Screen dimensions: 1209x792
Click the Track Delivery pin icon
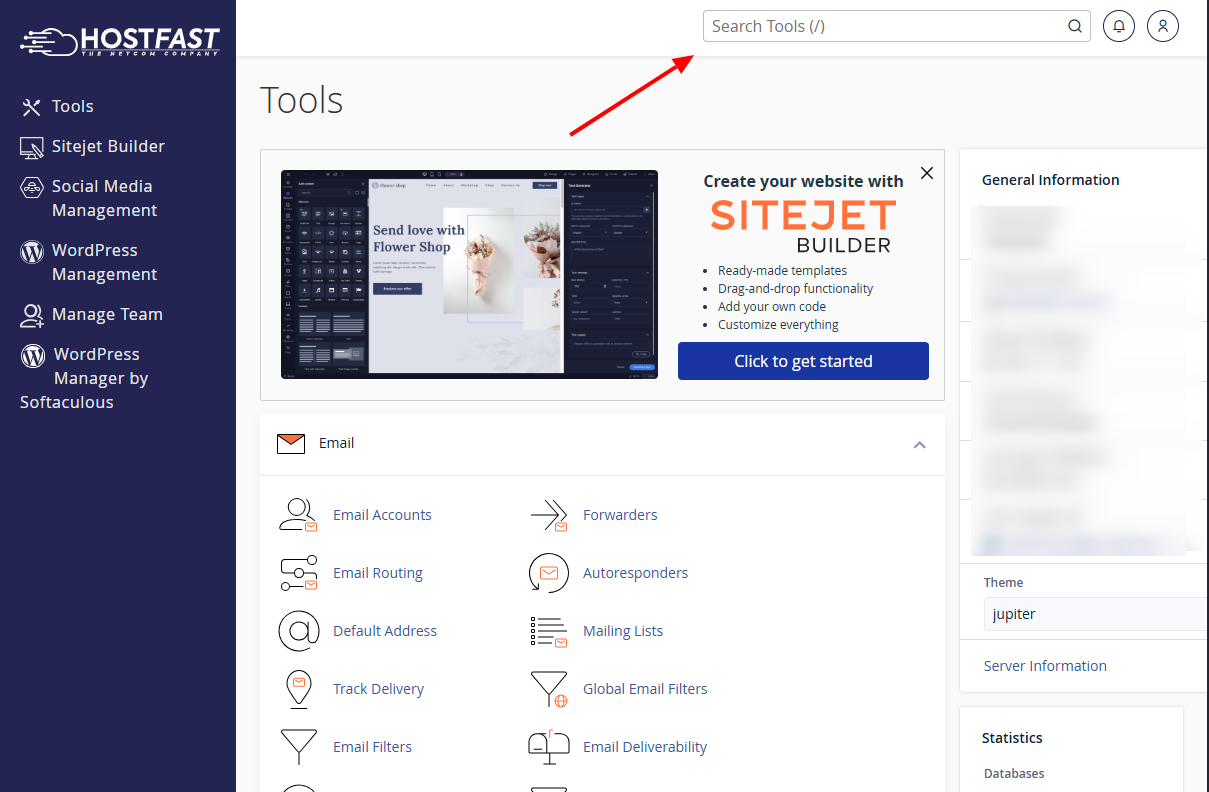(298, 689)
